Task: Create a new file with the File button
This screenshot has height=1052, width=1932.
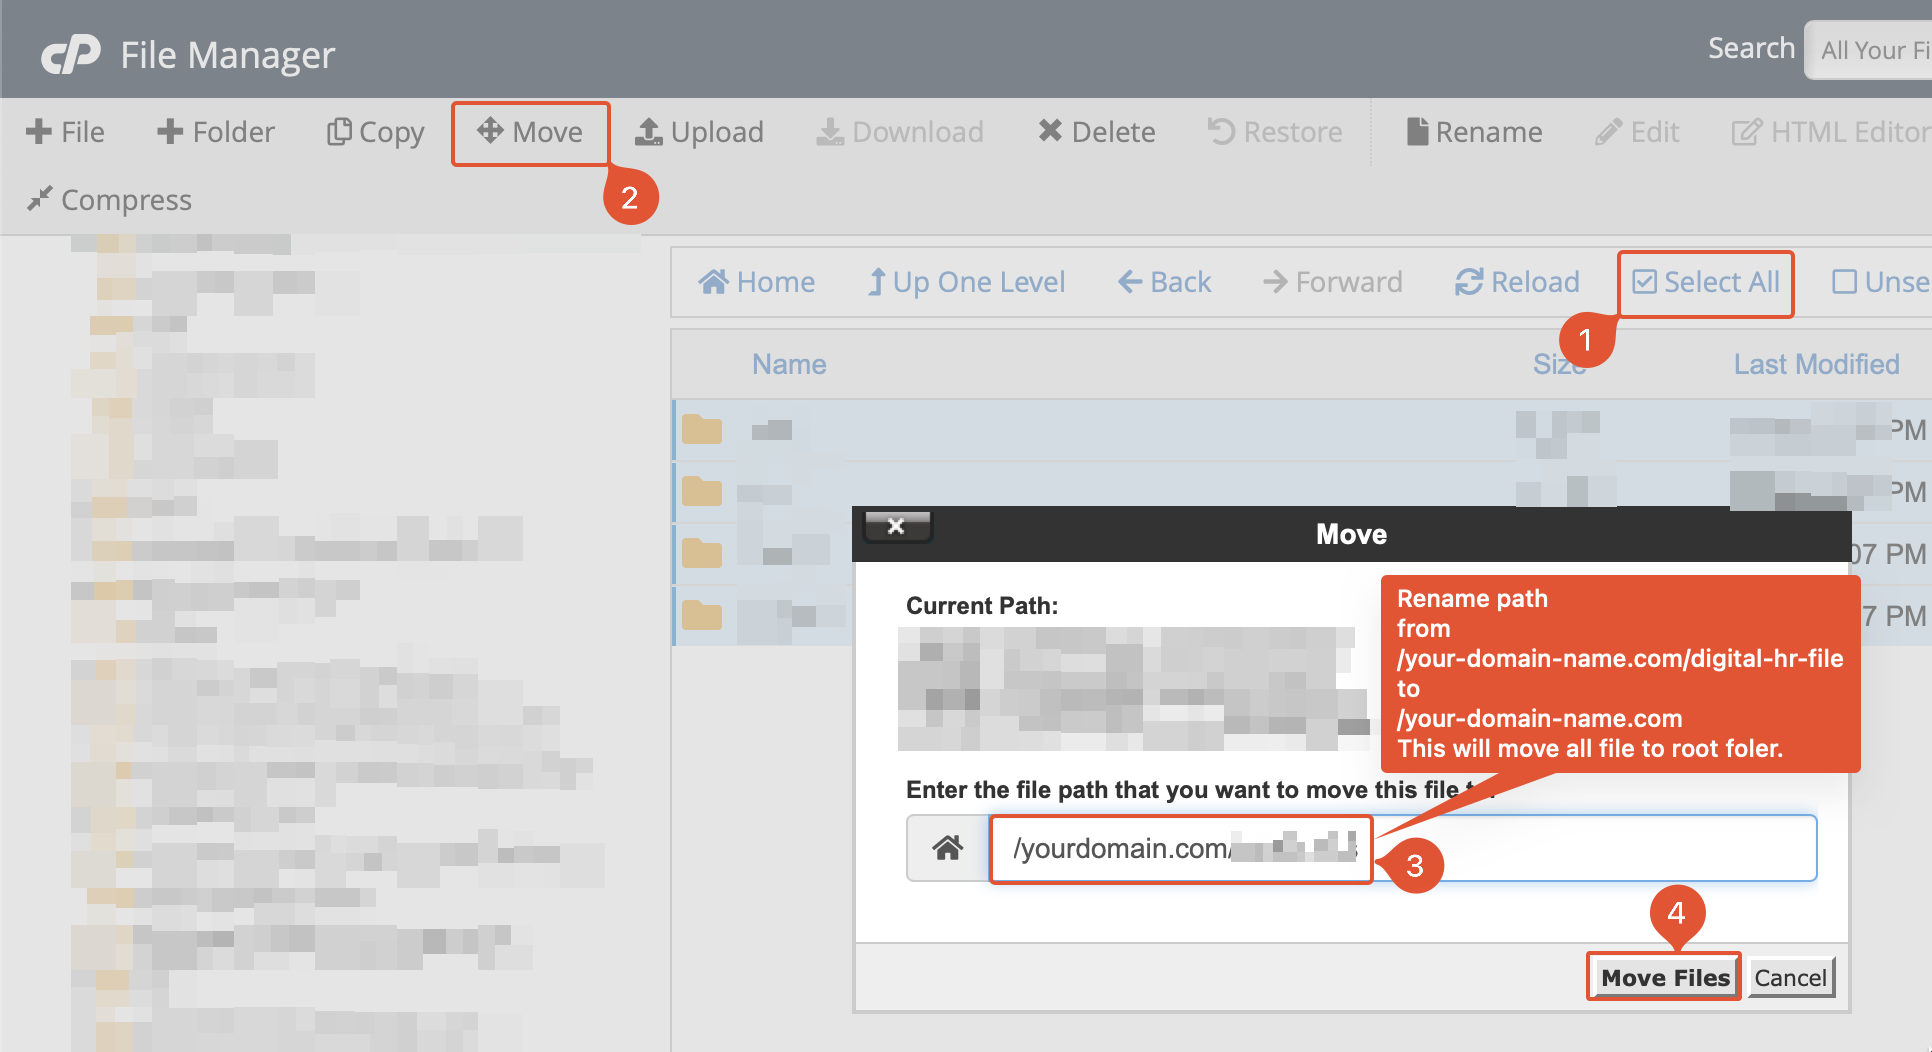Action: tap(66, 132)
